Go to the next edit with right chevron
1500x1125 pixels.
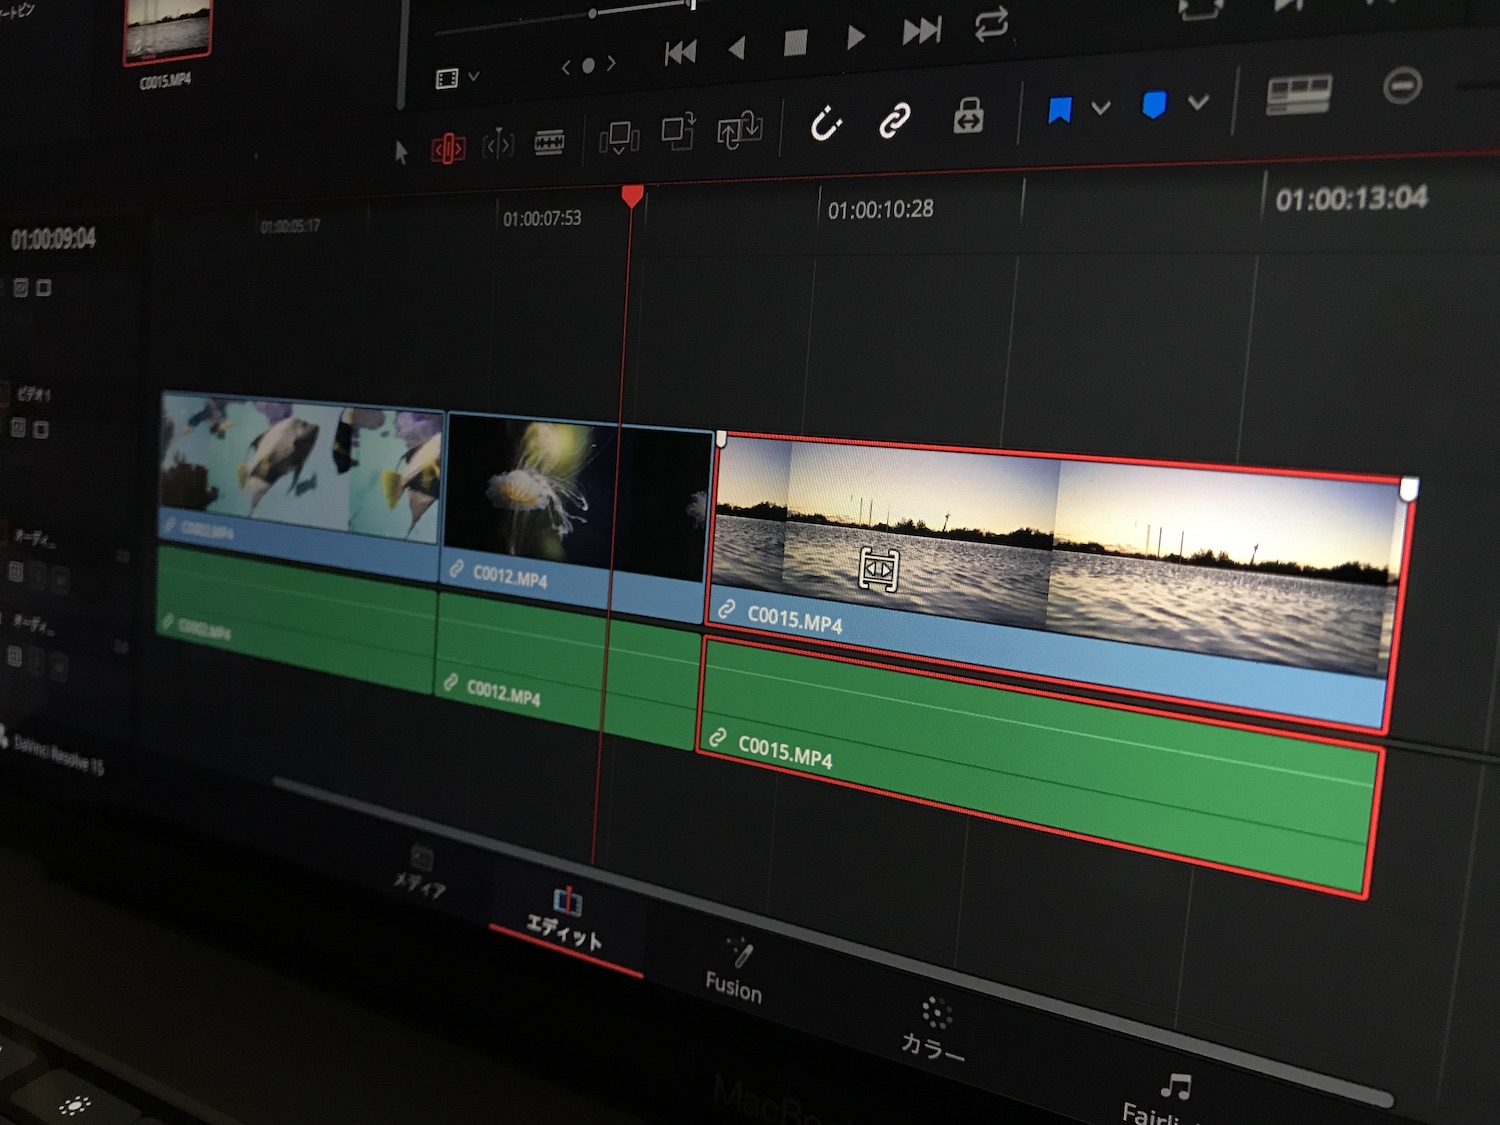click(x=611, y=63)
